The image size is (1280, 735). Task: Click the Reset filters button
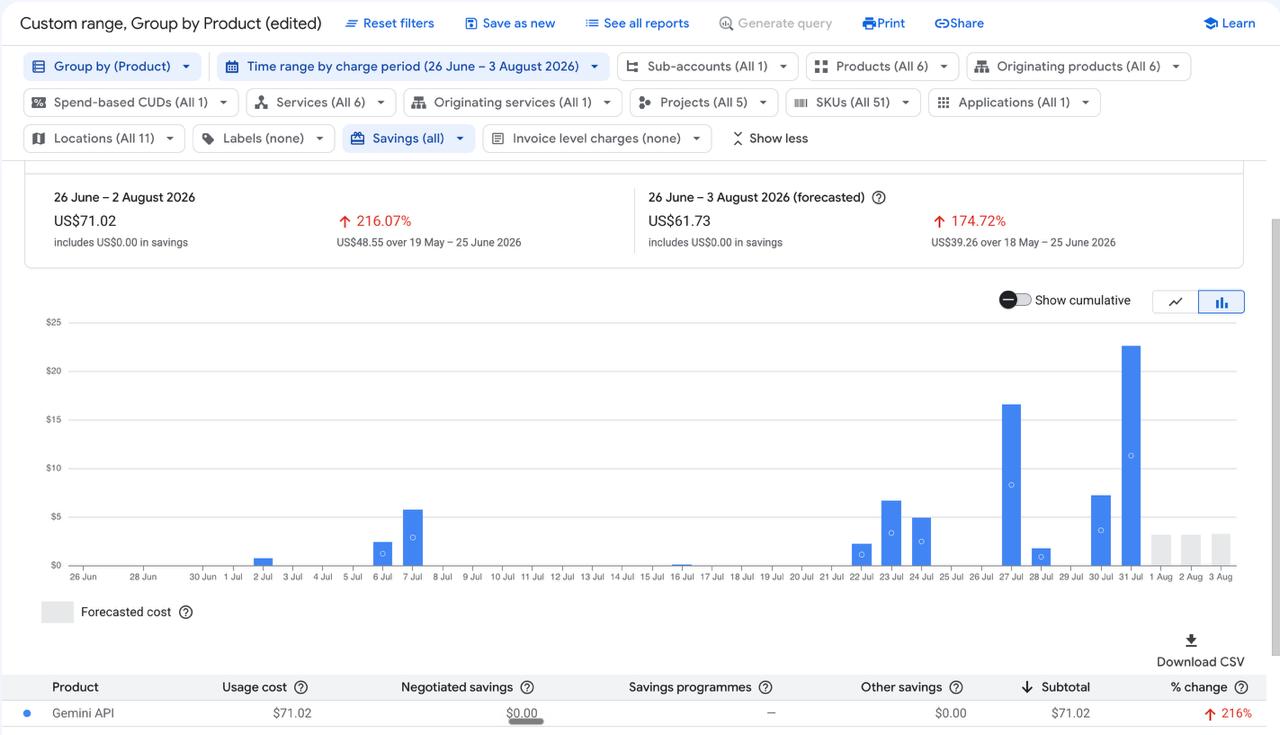pyautogui.click(x=389, y=23)
